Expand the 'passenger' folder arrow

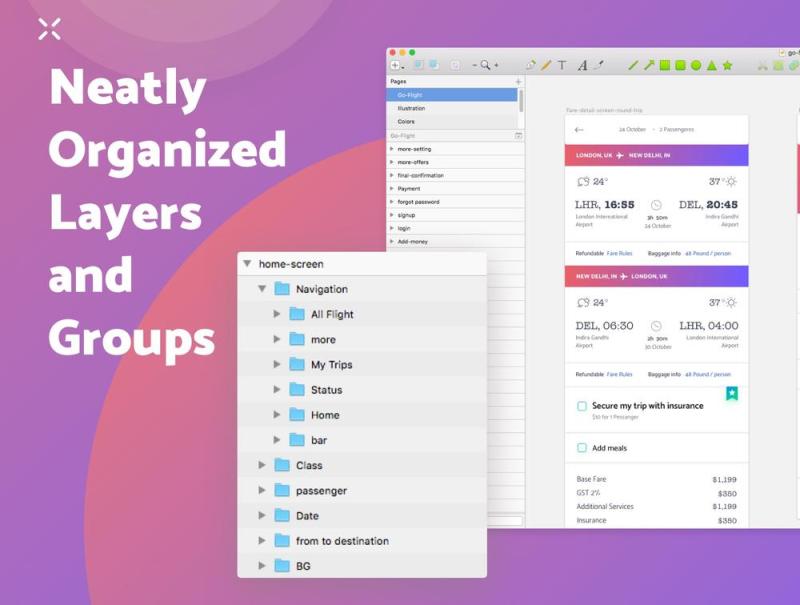pos(262,491)
